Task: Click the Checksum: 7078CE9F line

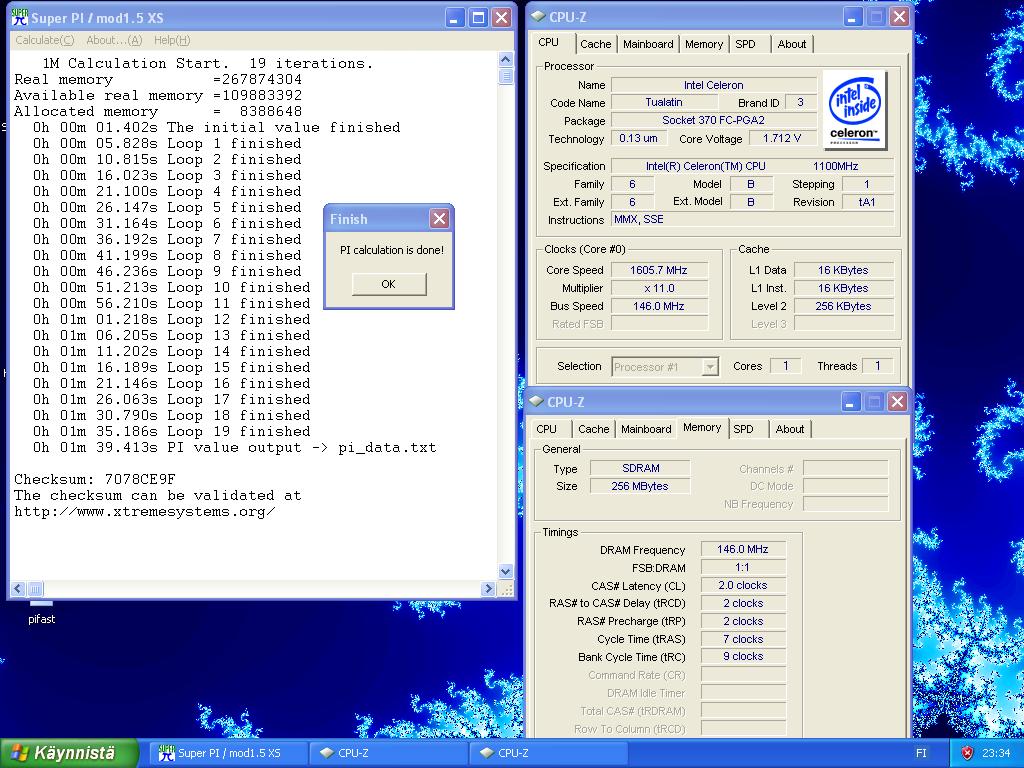Action: click(x=95, y=479)
